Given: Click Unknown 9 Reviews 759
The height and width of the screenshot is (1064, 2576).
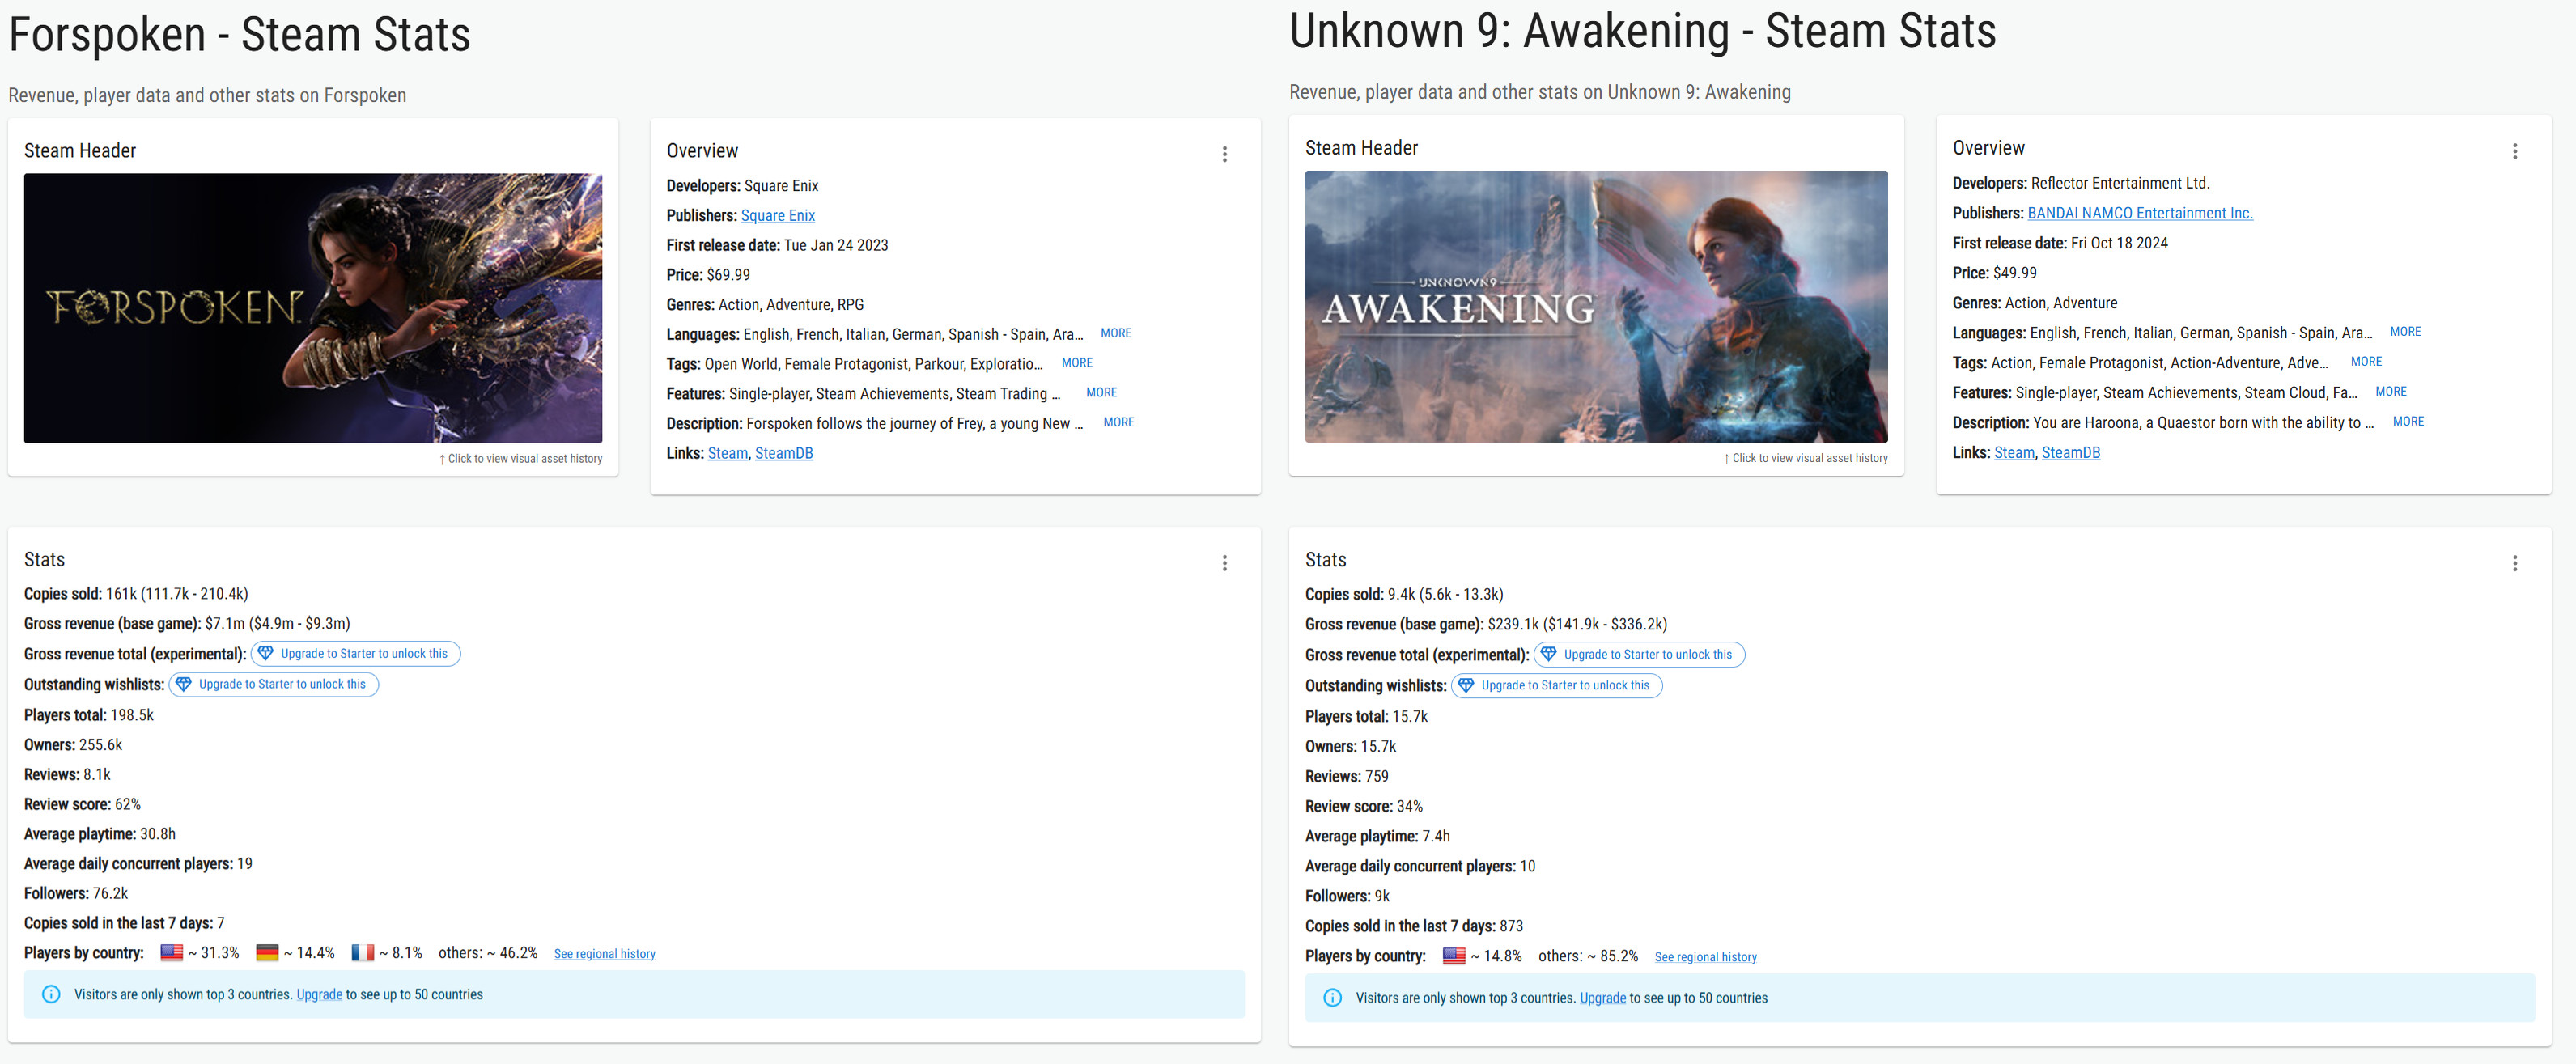Looking at the screenshot, I should coord(1346,777).
